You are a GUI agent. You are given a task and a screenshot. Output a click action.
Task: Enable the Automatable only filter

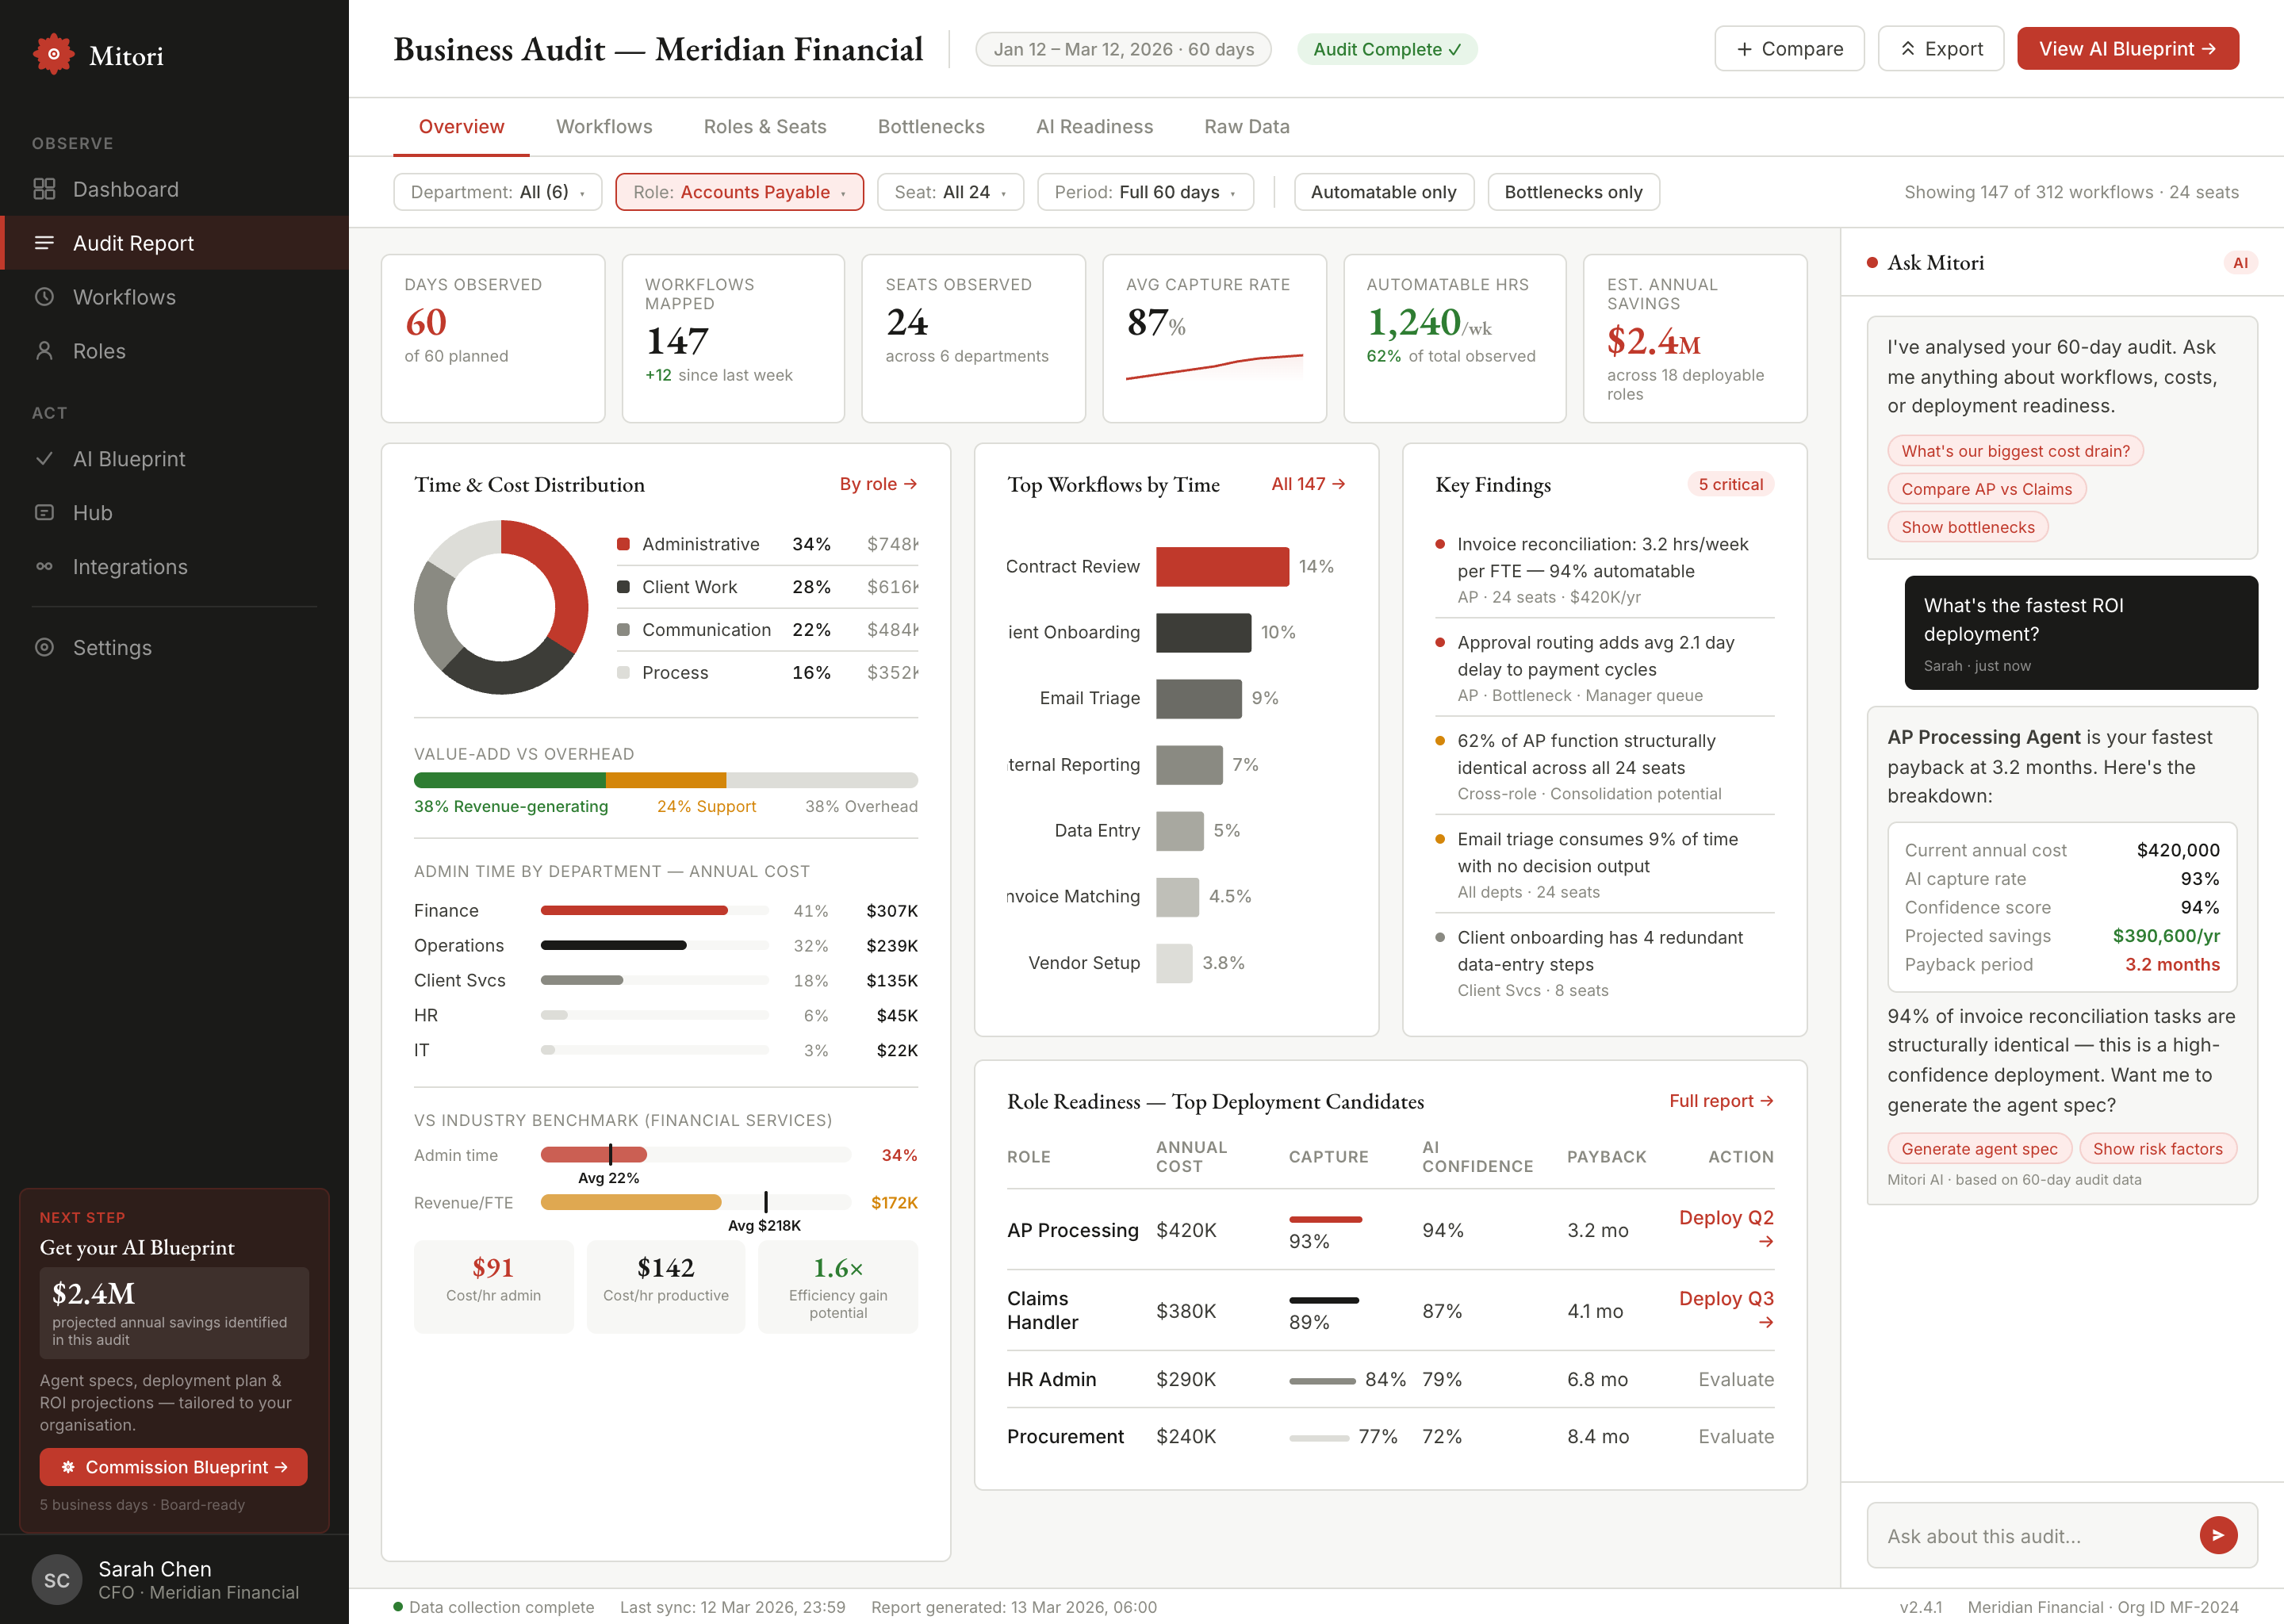pyautogui.click(x=1384, y=191)
